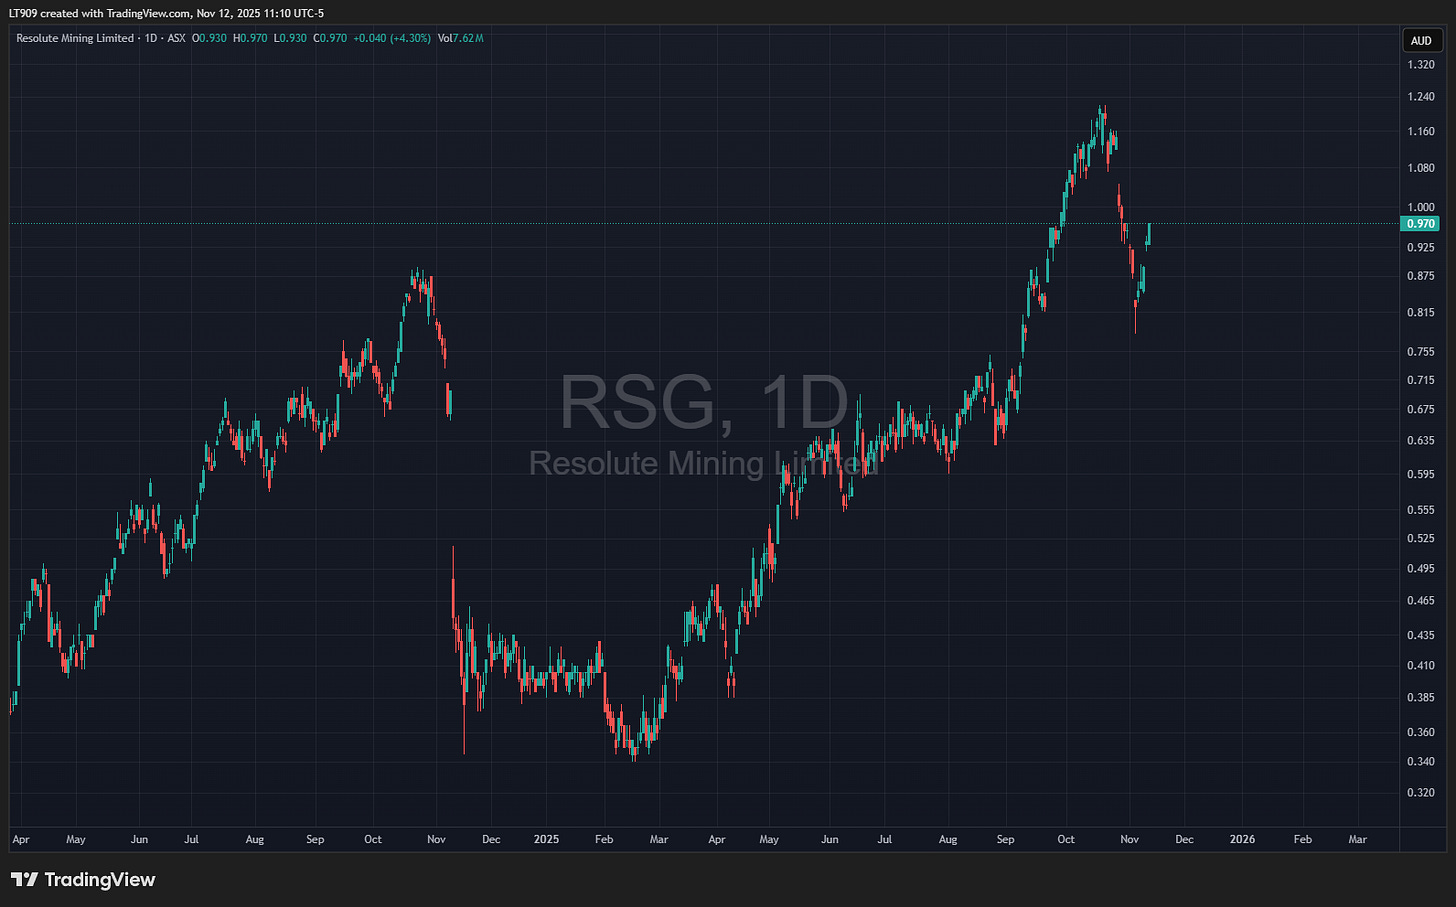Click the symbol title Resolute Mining Limited

coord(75,38)
